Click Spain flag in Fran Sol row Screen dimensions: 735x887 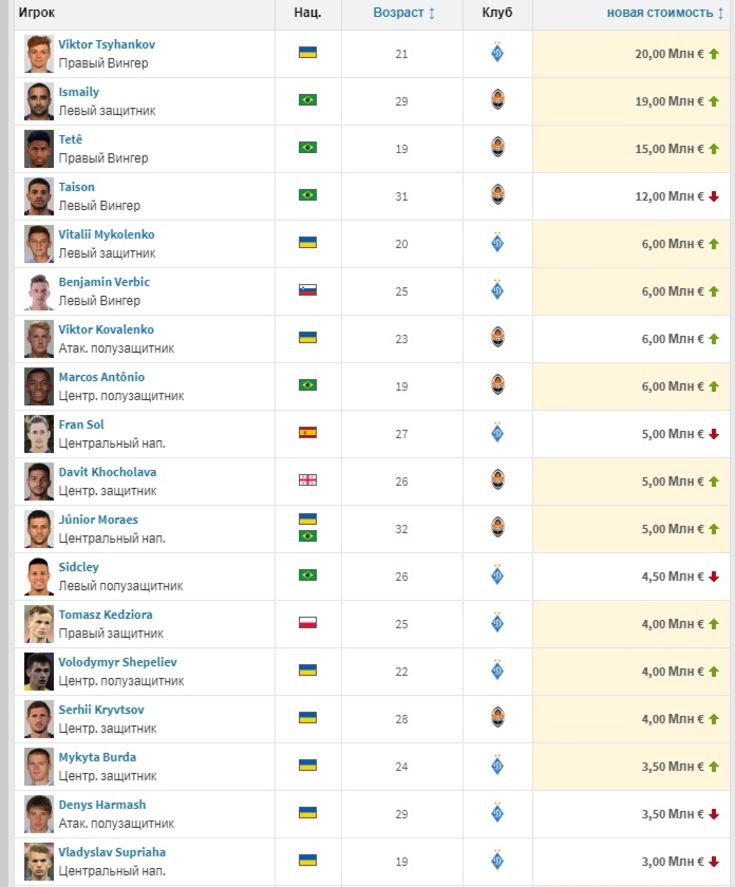[308, 433]
